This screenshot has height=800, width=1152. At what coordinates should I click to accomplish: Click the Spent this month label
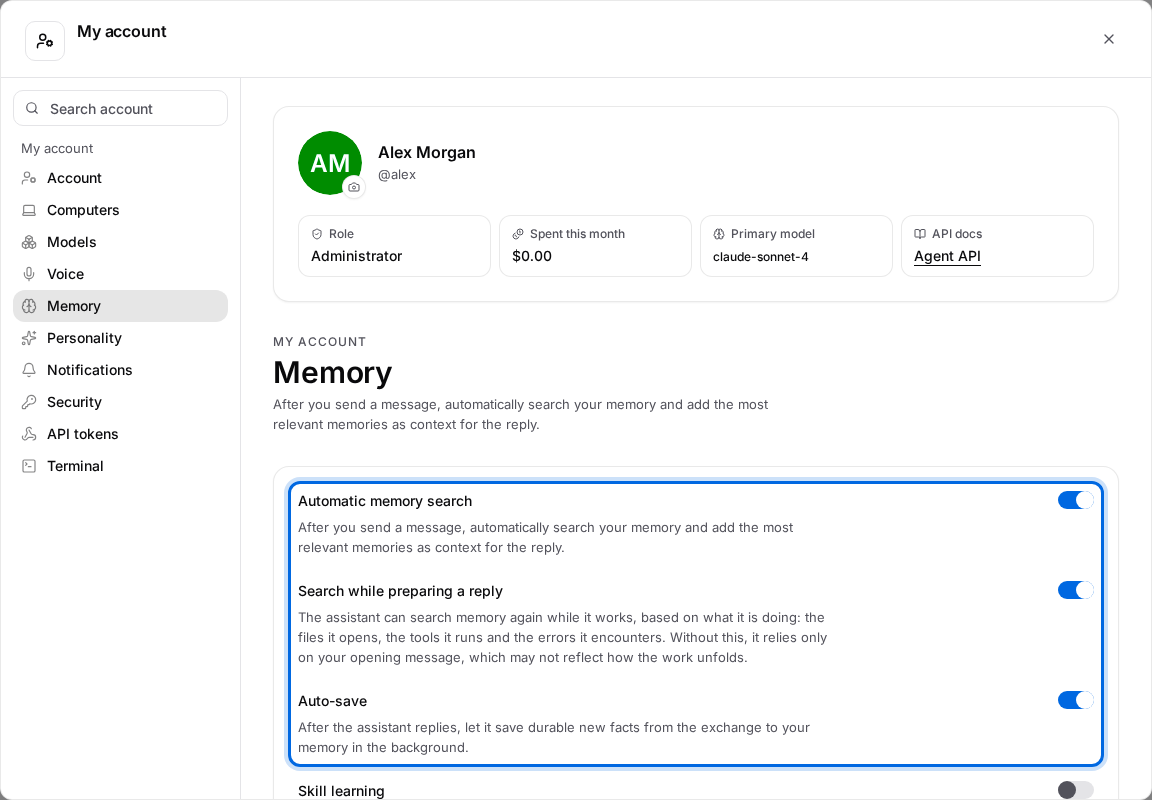tap(577, 234)
